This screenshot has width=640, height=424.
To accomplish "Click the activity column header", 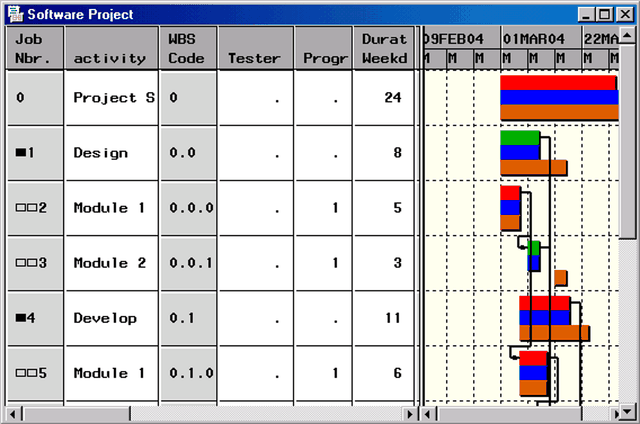I will click(110, 48).
